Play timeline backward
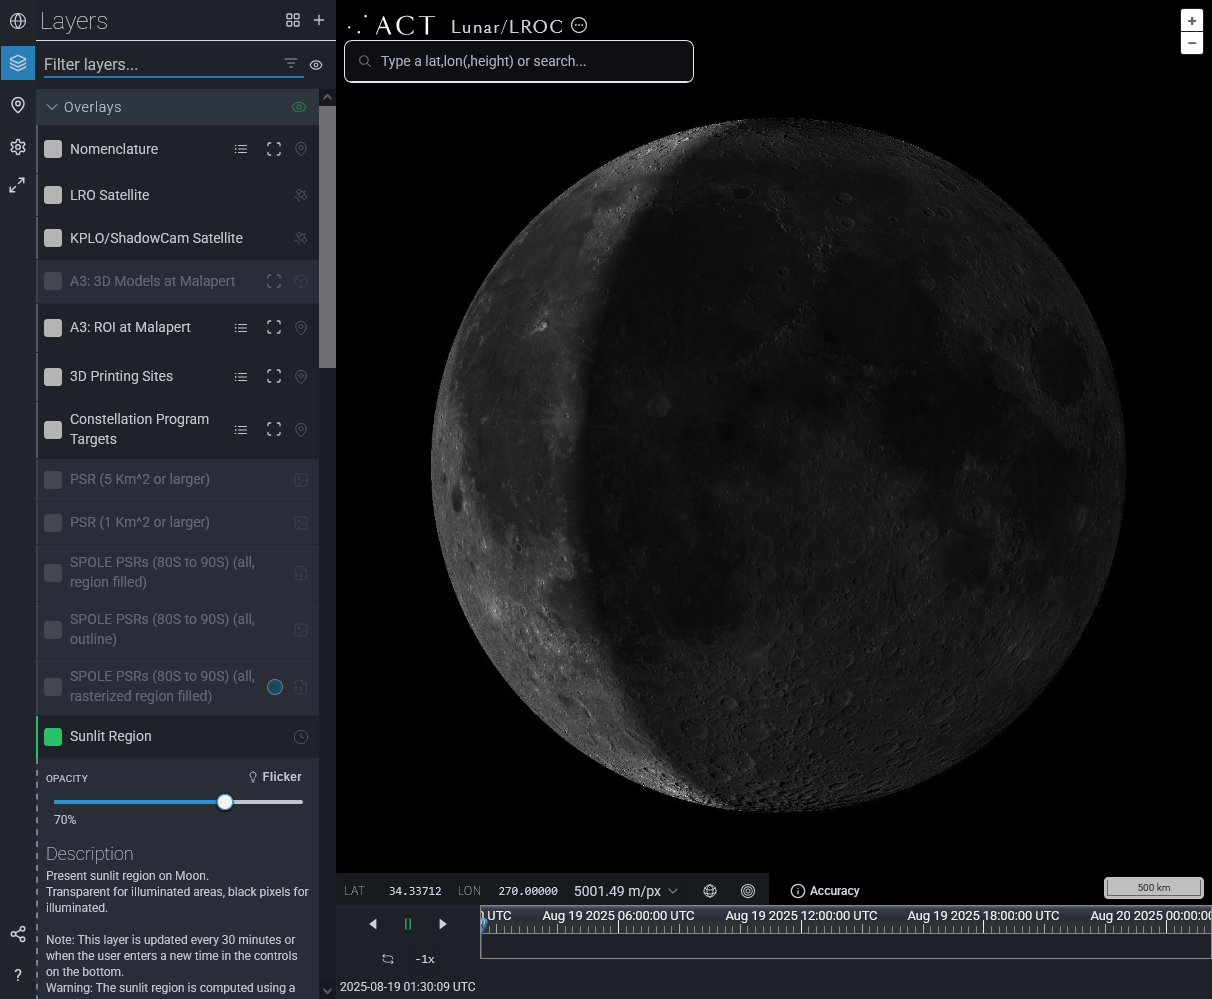1212x999 pixels. pyautogui.click(x=373, y=924)
